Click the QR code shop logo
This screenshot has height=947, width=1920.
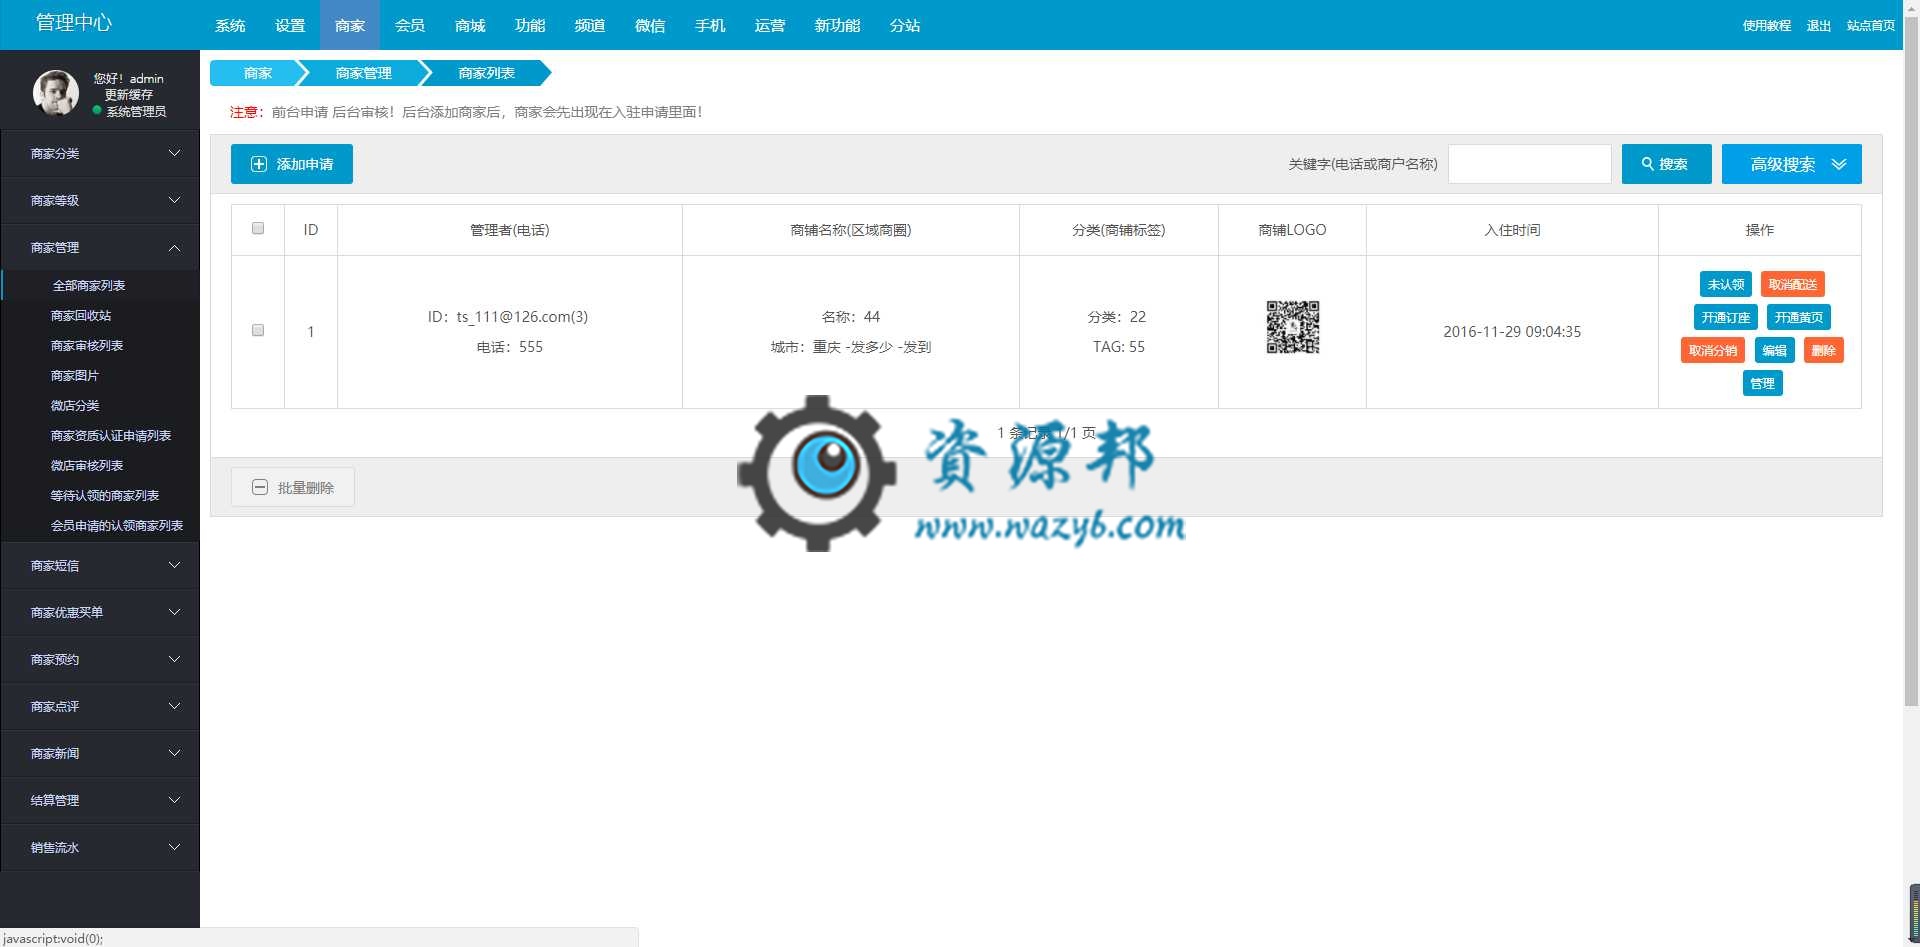(x=1292, y=327)
